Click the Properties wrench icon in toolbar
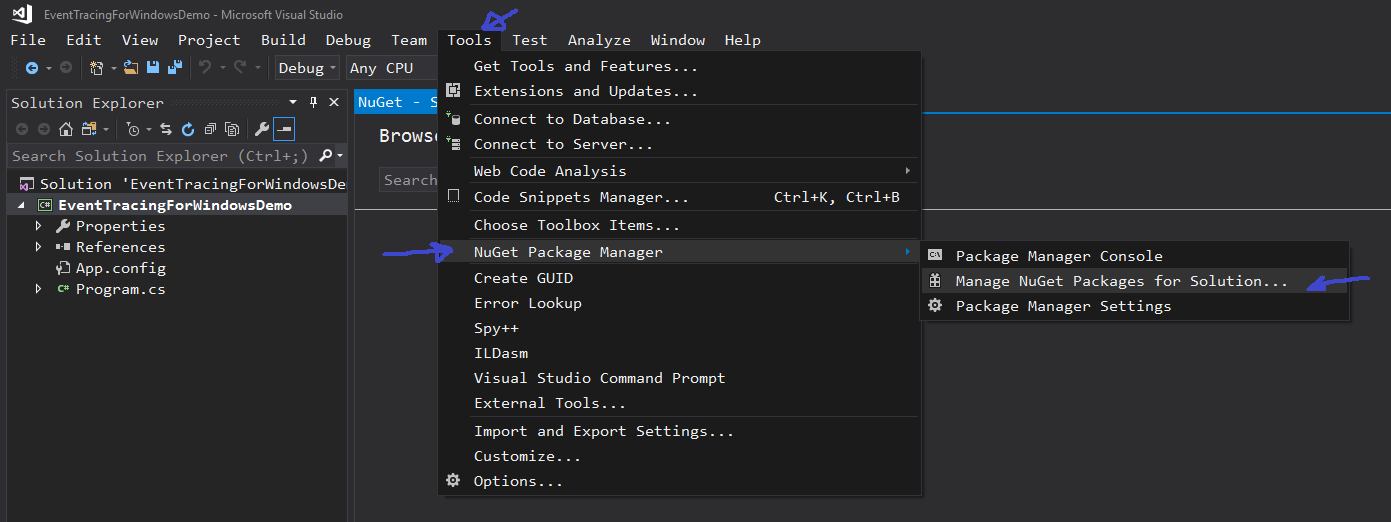The height and width of the screenshot is (522, 1391). (261, 129)
